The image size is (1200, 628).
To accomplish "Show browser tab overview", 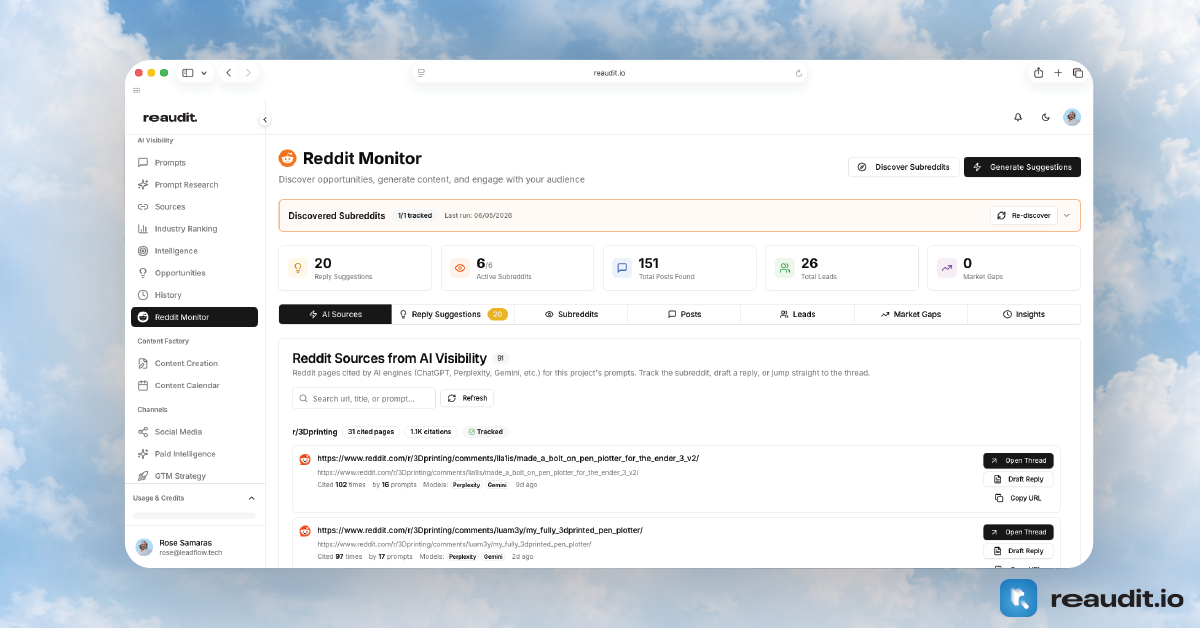I will [x=1078, y=73].
